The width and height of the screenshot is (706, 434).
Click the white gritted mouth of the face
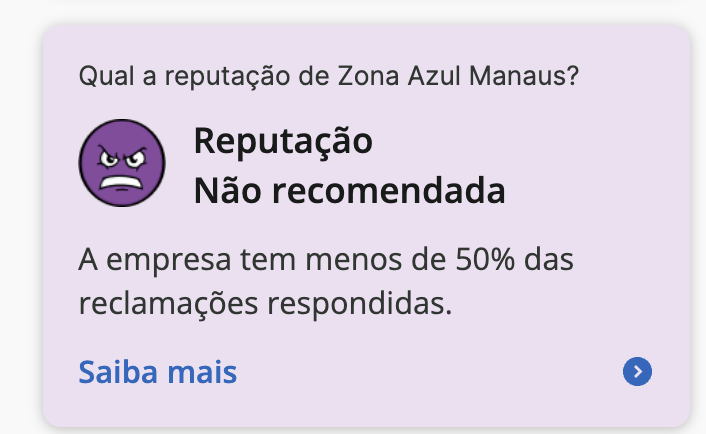click(x=122, y=181)
